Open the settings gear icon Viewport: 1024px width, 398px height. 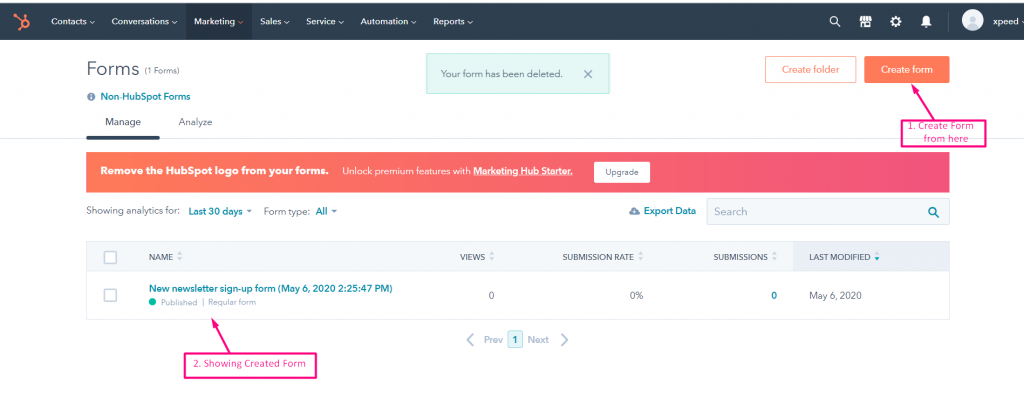(x=896, y=22)
